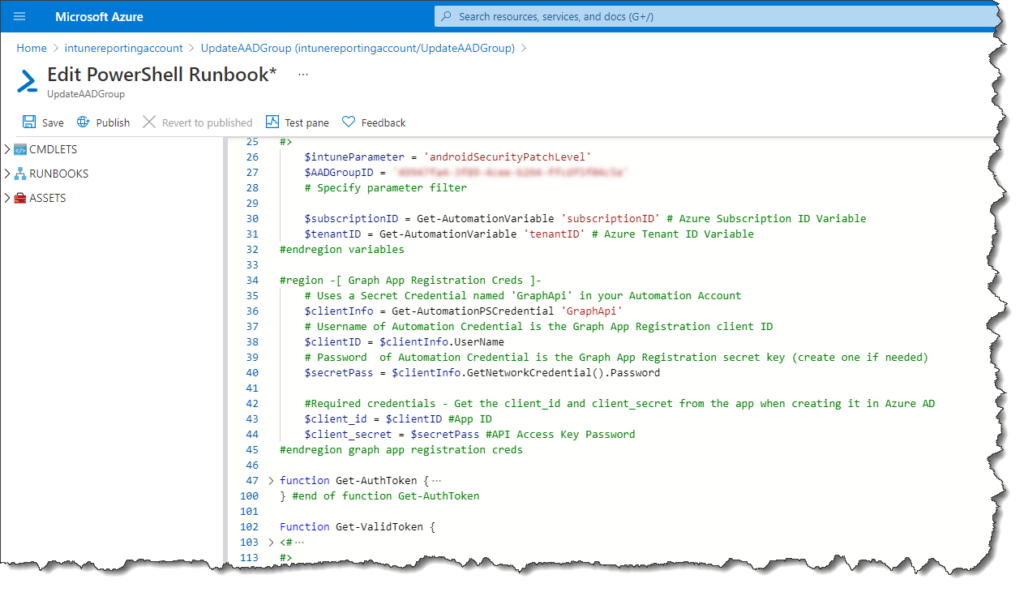Click '#Required credentials' comment on line 42
The height and width of the screenshot is (592, 1024).
370,404
